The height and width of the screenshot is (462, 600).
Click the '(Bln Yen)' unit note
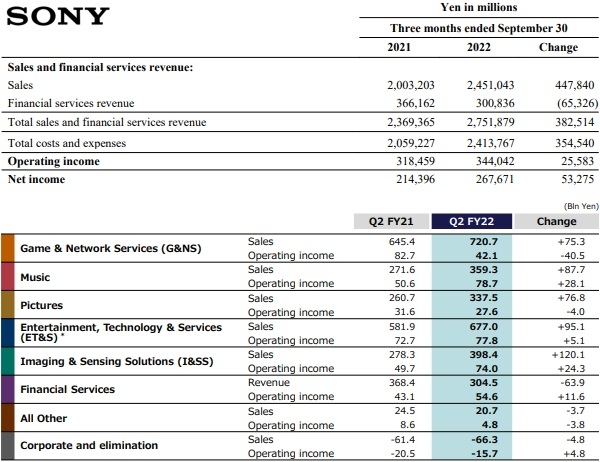[581, 206]
